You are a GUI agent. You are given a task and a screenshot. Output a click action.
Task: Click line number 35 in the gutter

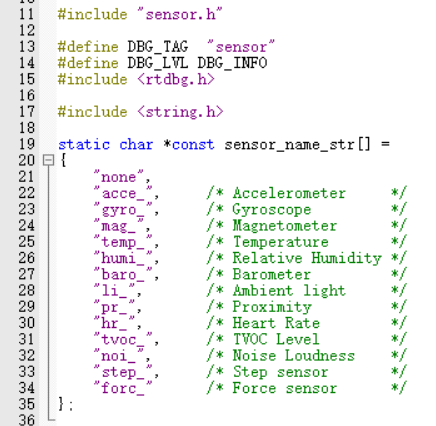point(27,404)
